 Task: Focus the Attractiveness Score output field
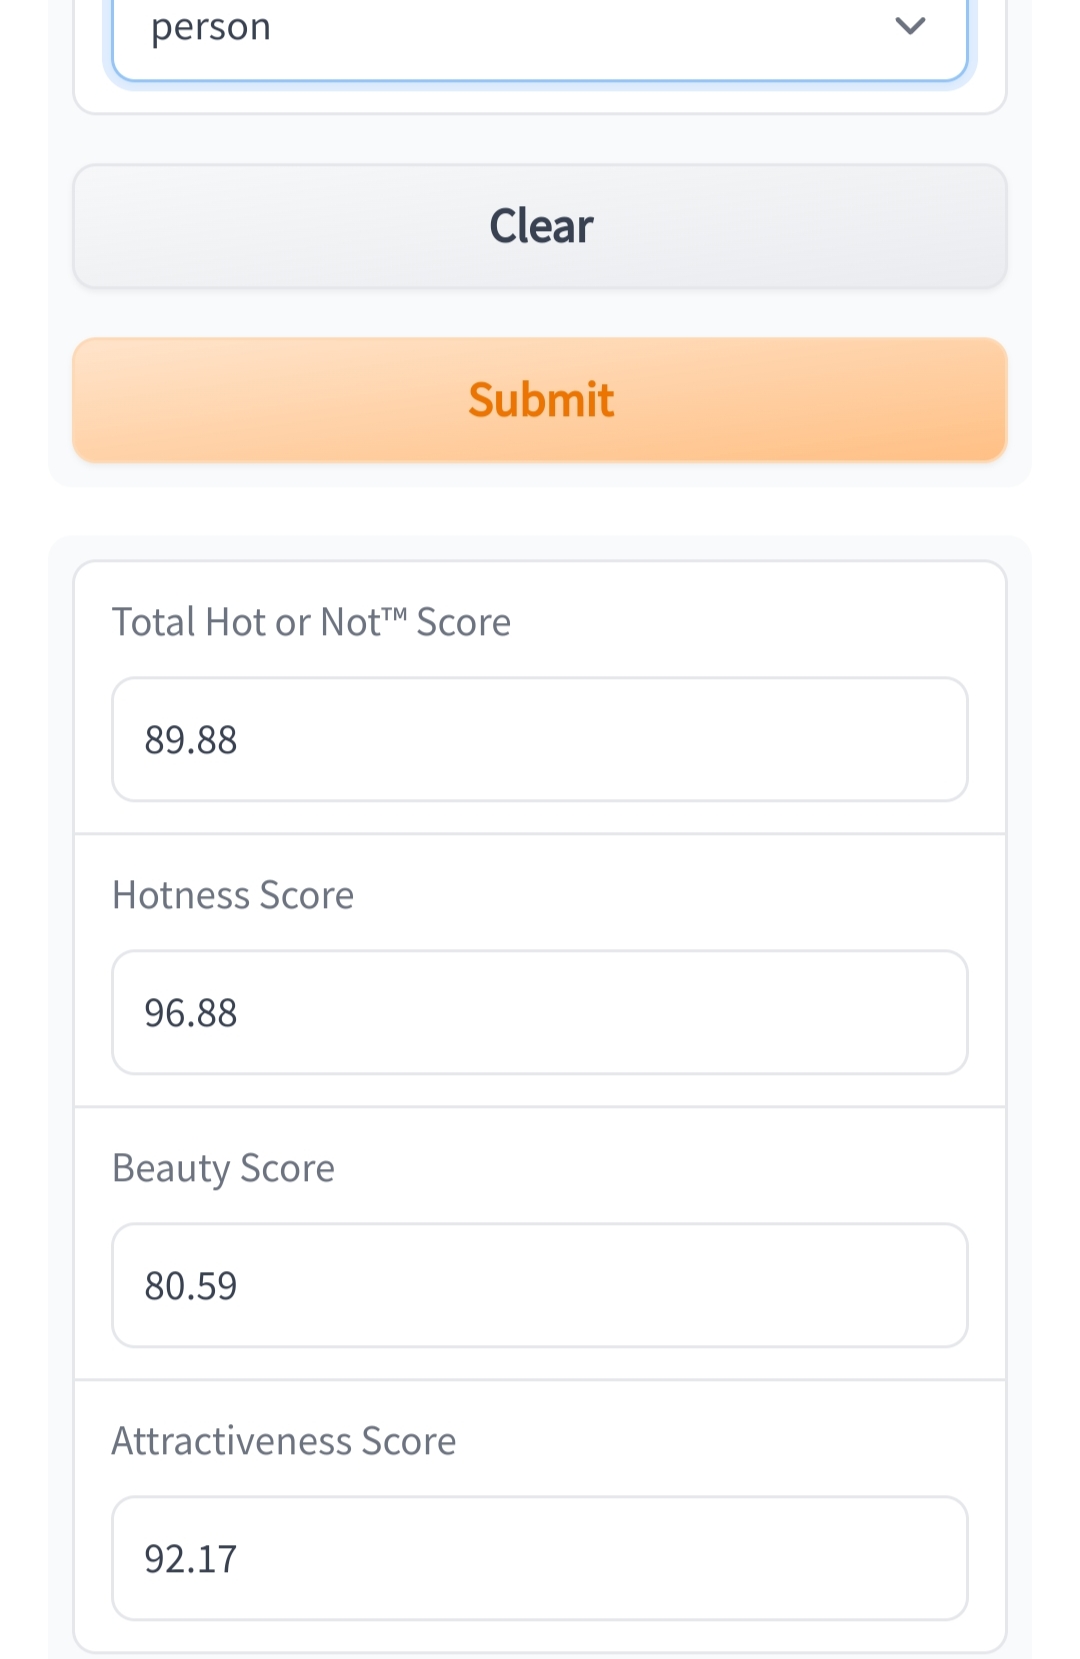click(540, 1558)
